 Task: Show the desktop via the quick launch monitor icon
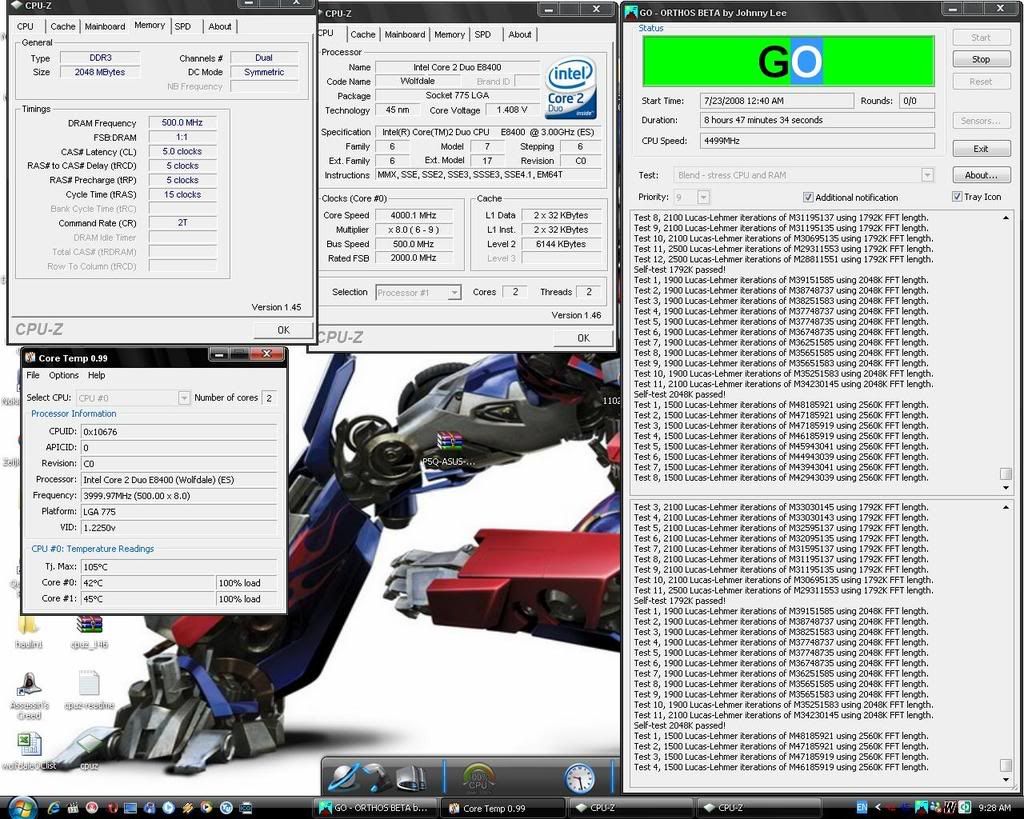coord(130,808)
